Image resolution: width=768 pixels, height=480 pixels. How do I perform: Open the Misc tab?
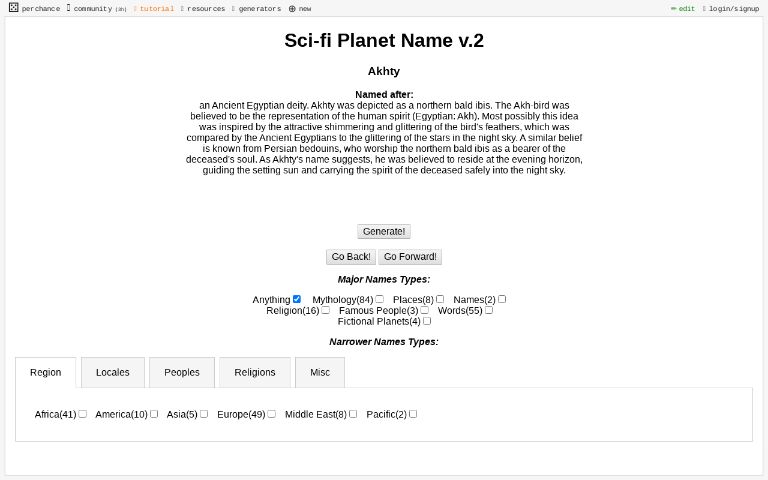click(x=320, y=372)
